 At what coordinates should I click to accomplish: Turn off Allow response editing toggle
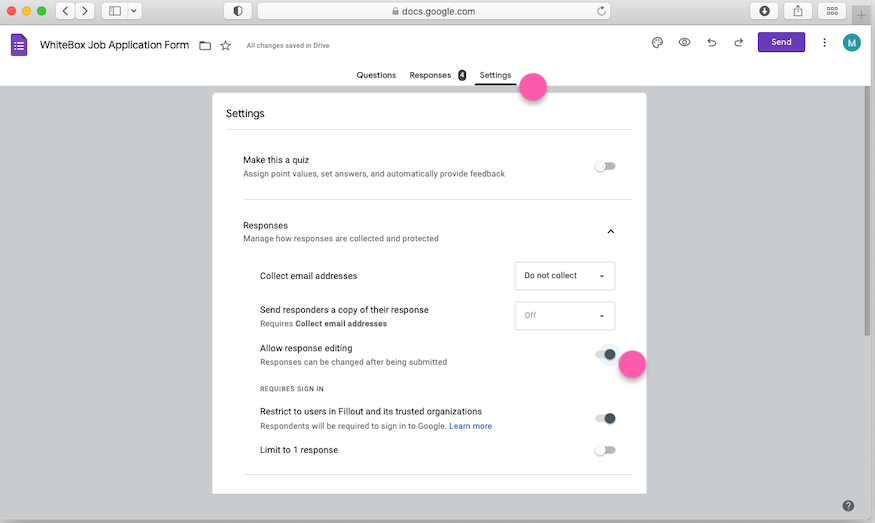point(605,354)
